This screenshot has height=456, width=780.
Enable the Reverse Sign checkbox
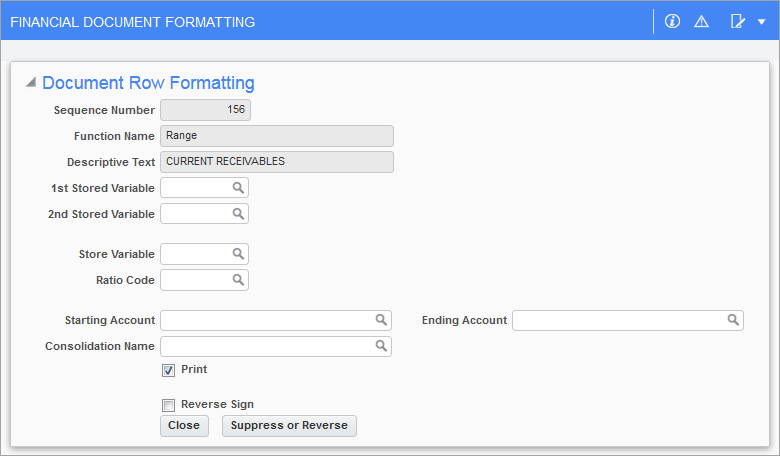169,405
